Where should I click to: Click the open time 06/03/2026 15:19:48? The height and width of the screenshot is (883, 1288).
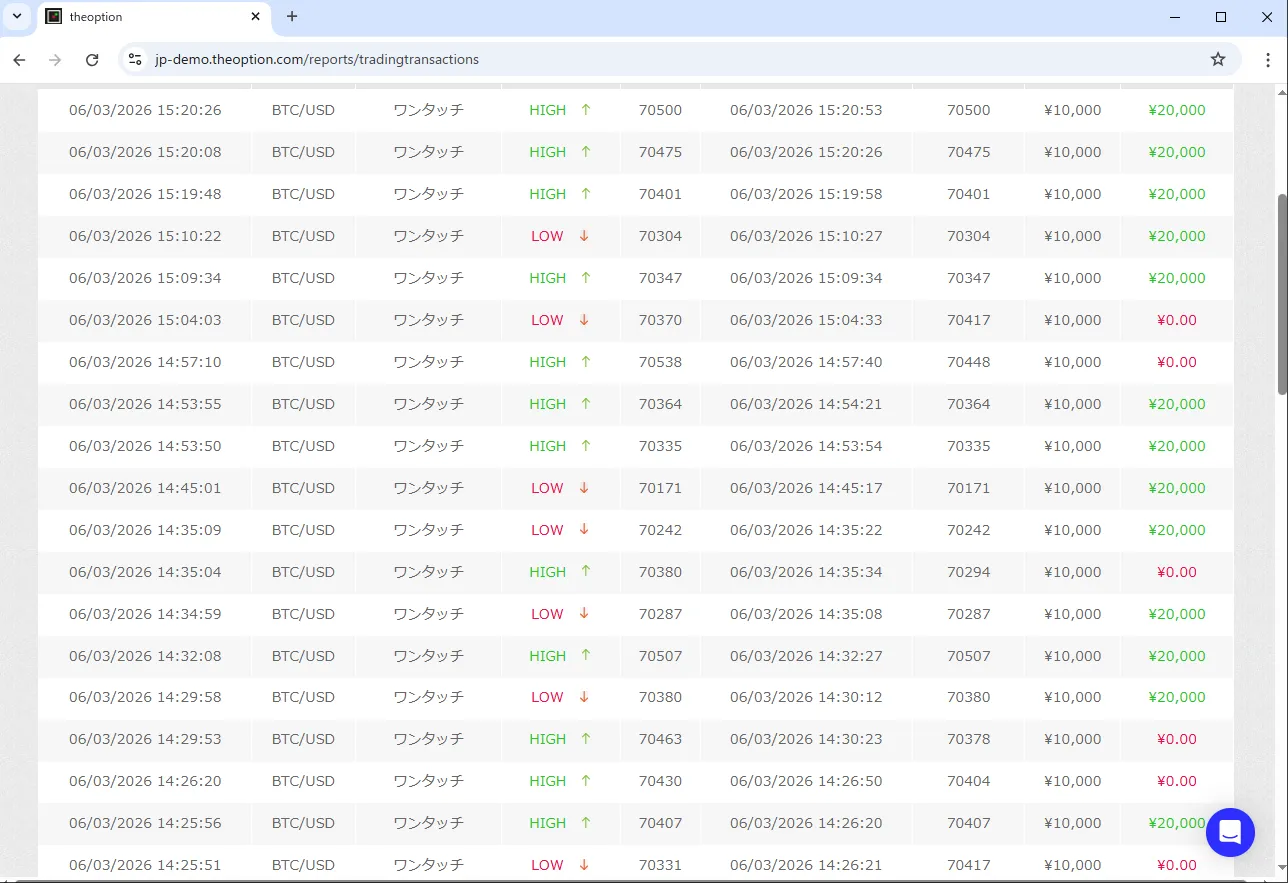point(145,194)
